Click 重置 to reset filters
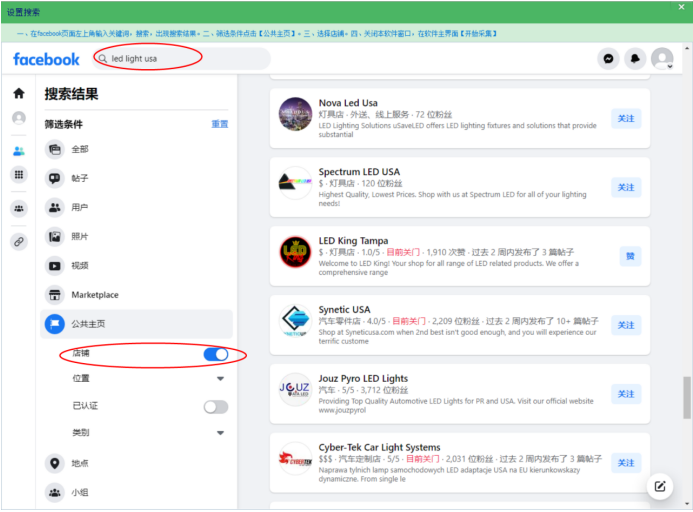 [x=220, y=124]
